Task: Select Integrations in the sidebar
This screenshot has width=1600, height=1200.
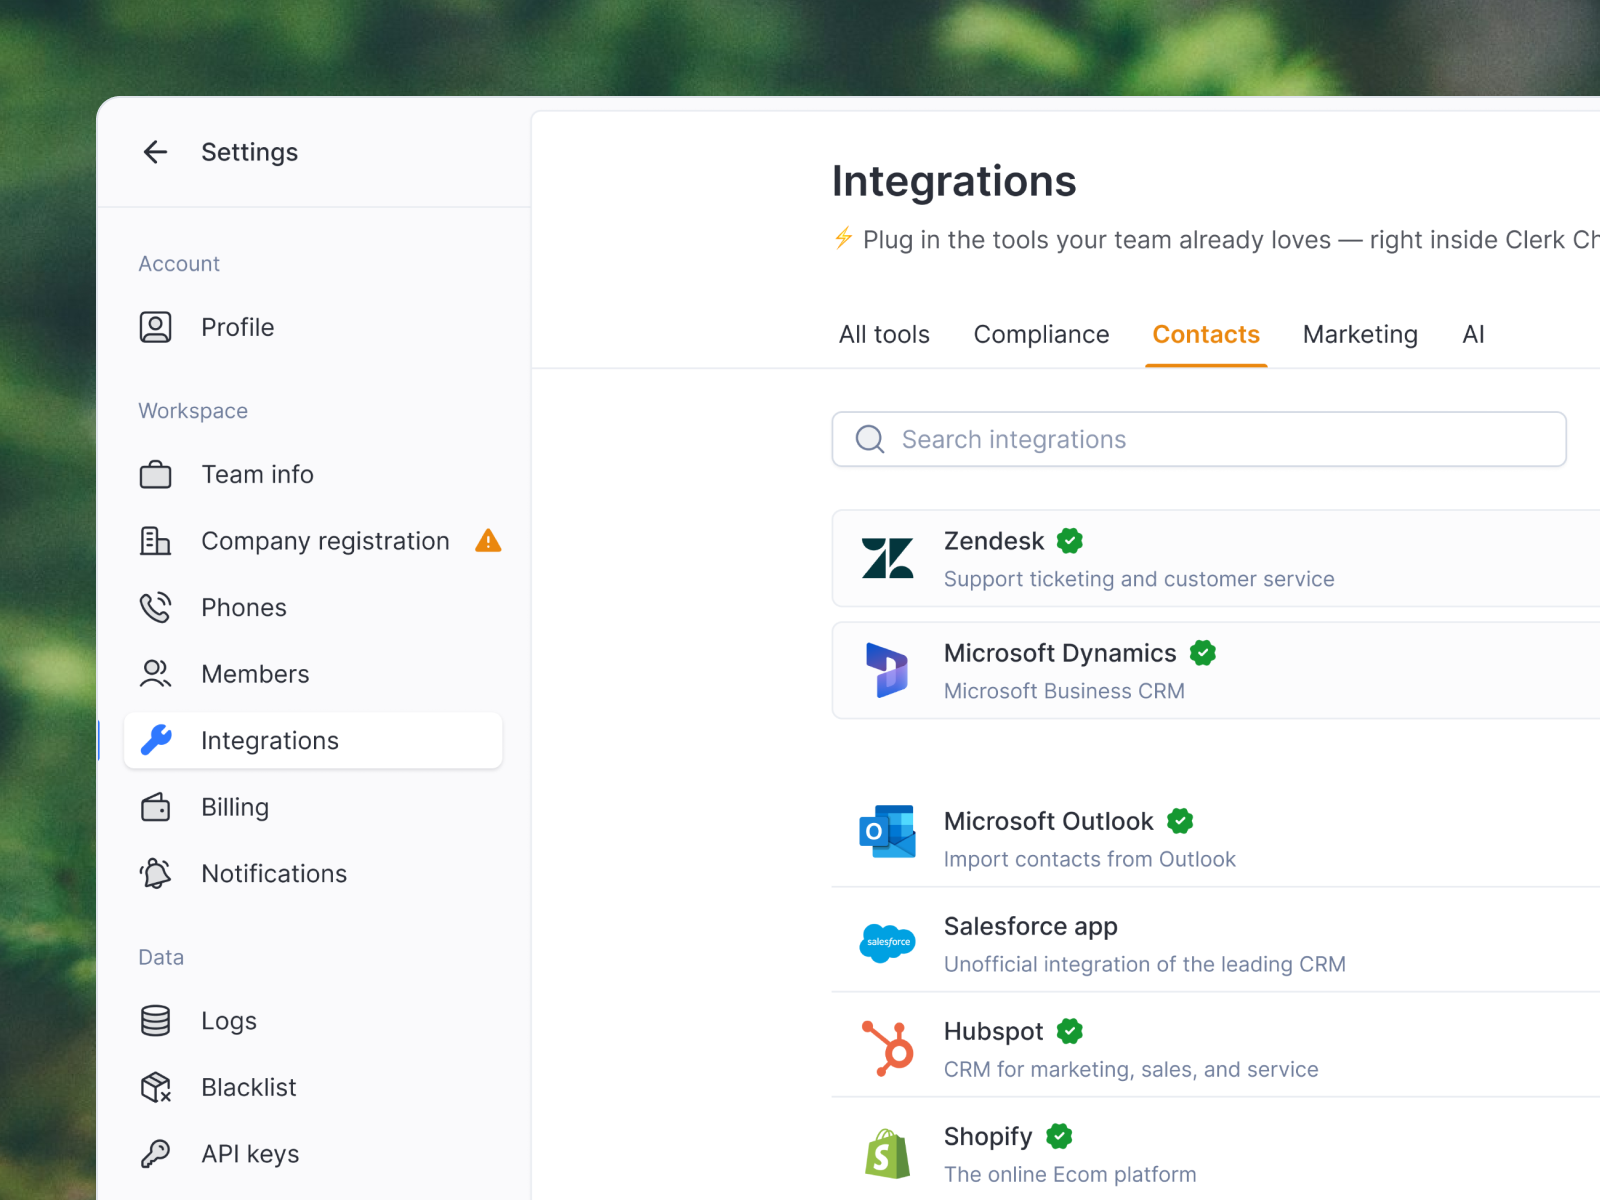Action: click(313, 740)
